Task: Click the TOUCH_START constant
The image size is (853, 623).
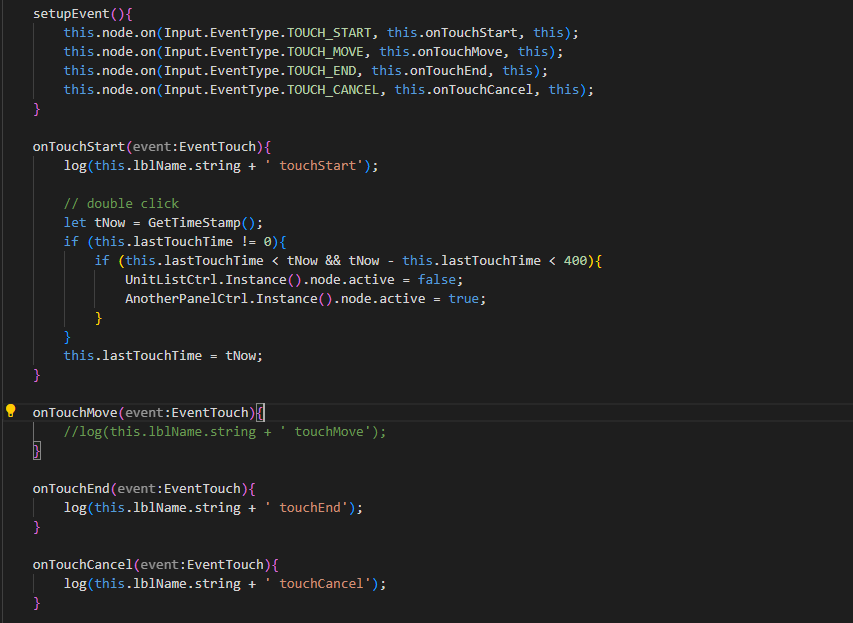Action: pyautogui.click(x=329, y=33)
